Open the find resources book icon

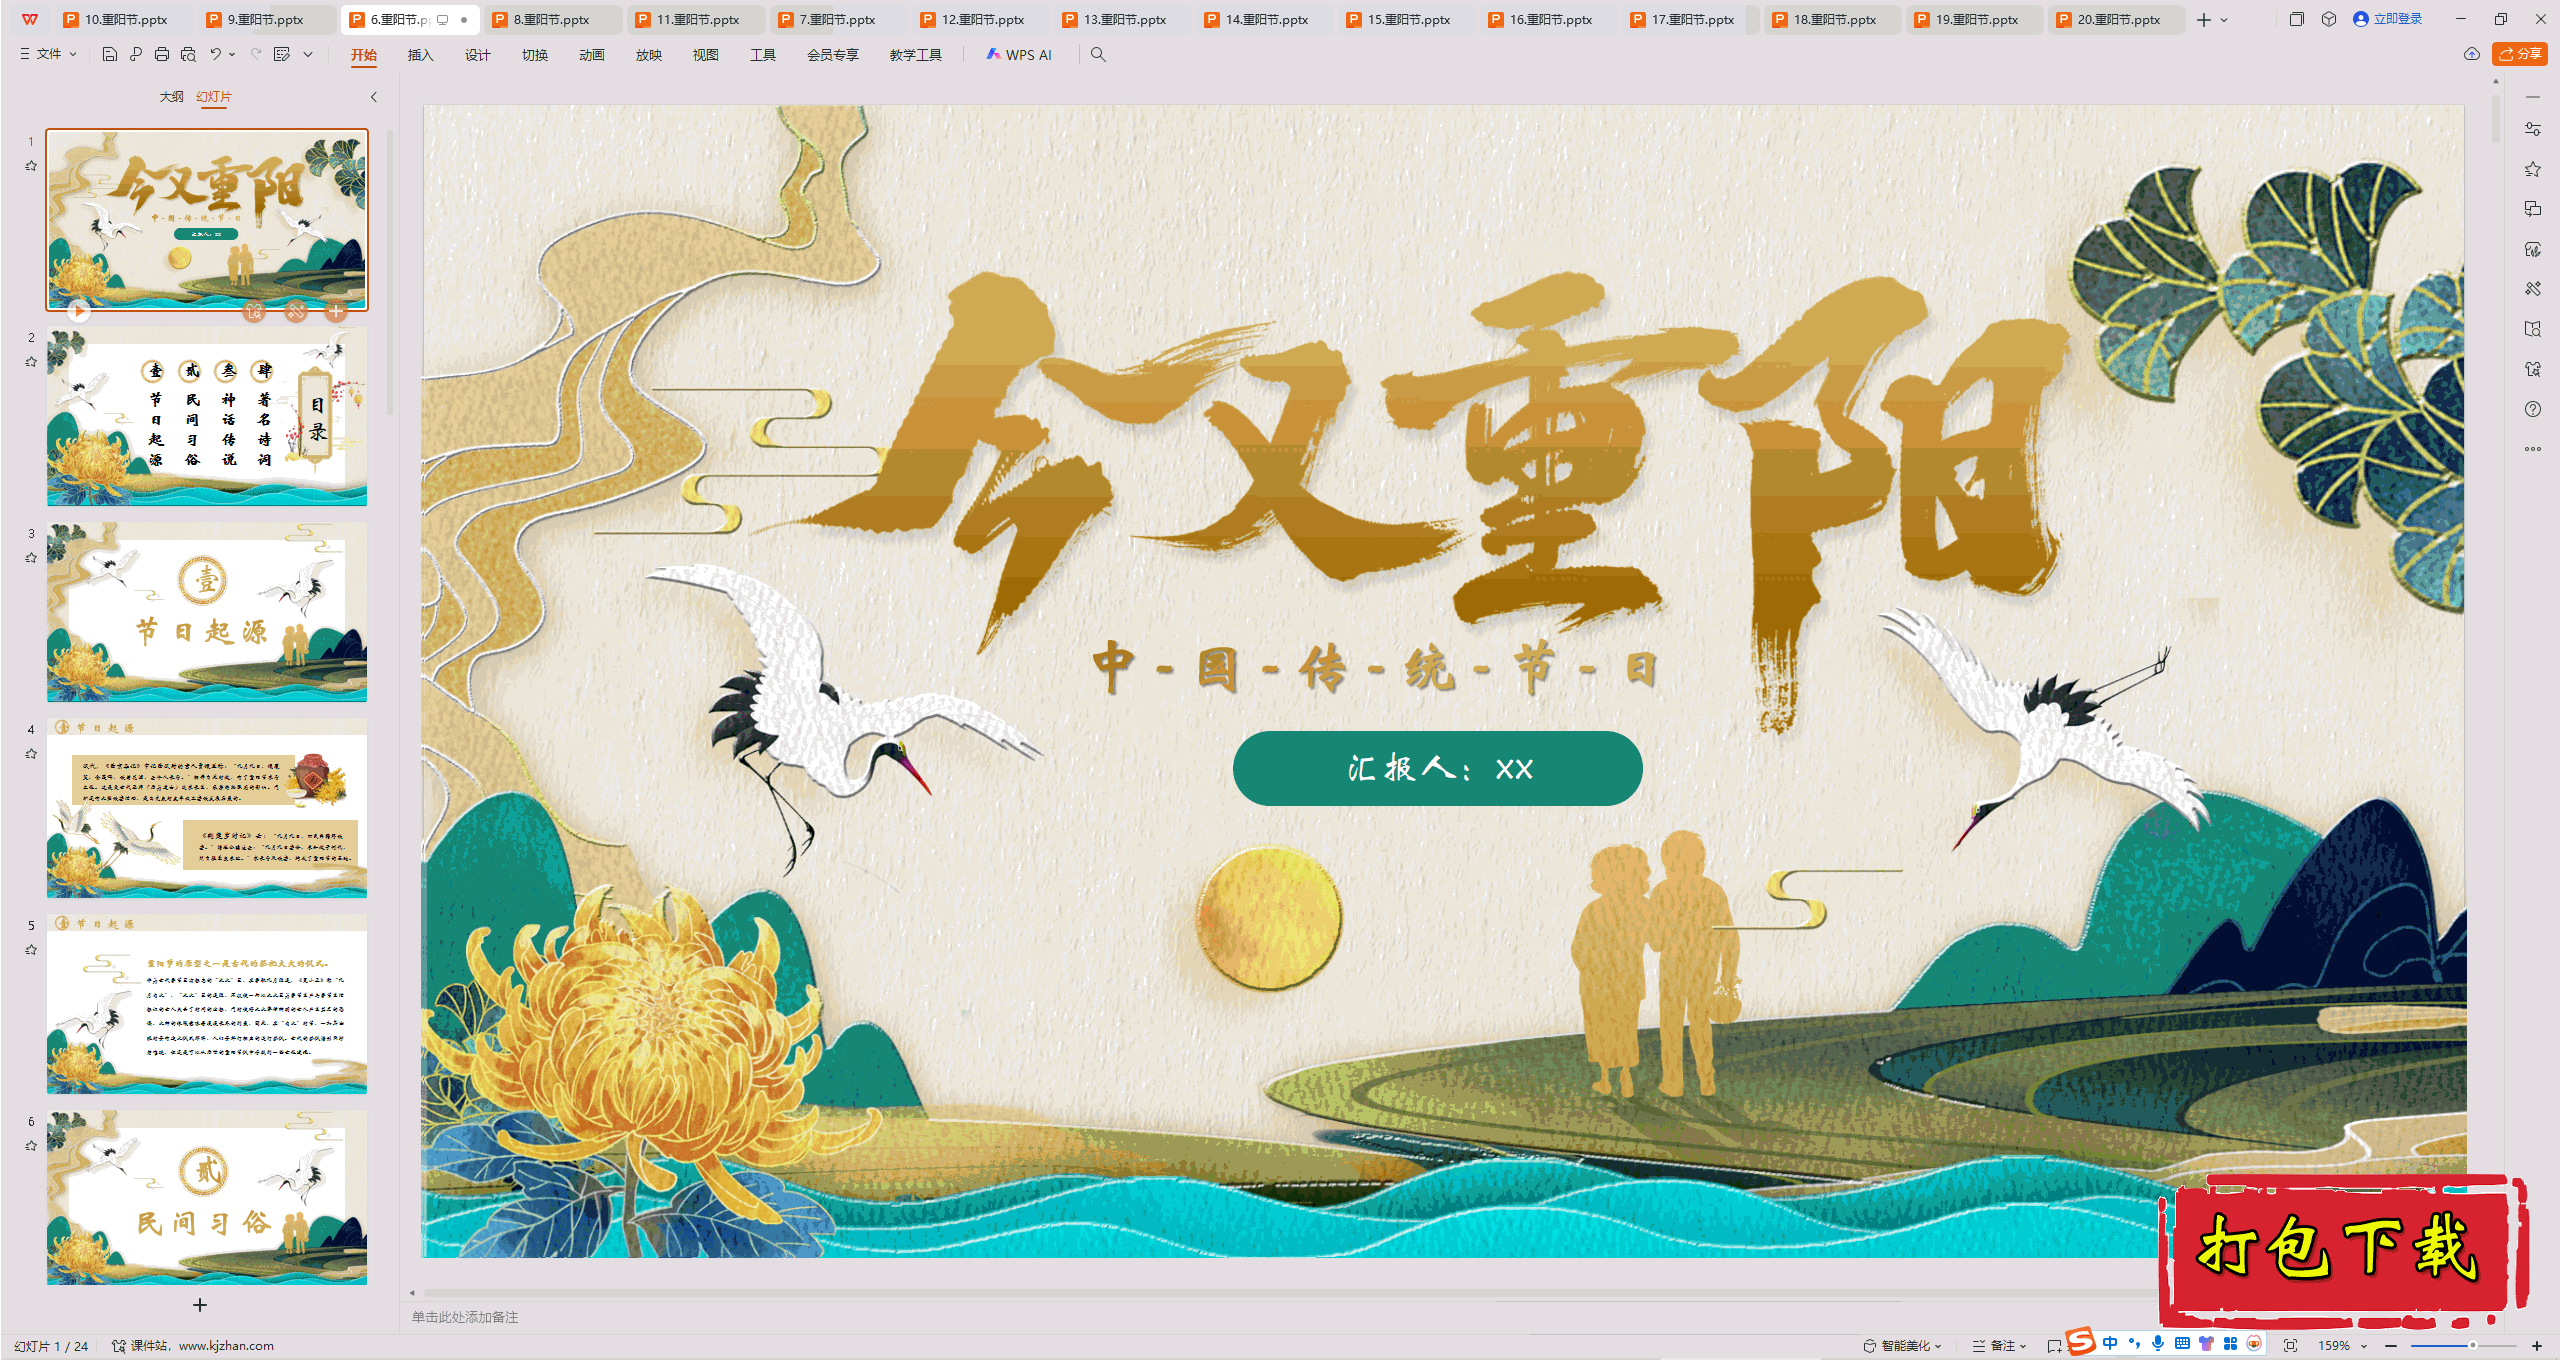[2532, 329]
